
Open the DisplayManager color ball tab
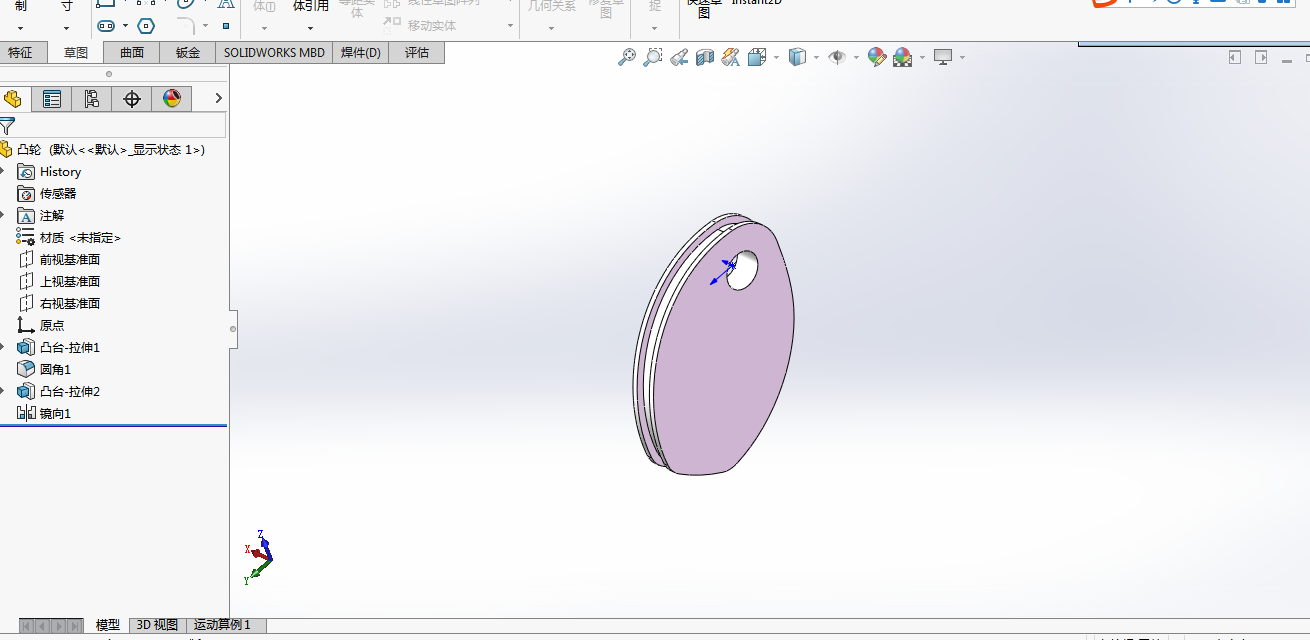[171, 98]
